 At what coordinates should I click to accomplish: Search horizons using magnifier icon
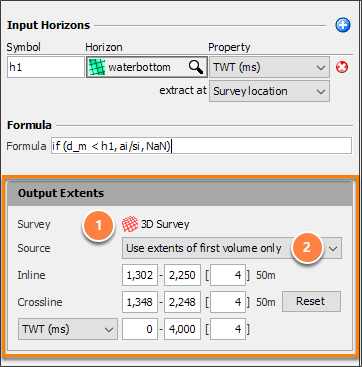coord(196,67)
